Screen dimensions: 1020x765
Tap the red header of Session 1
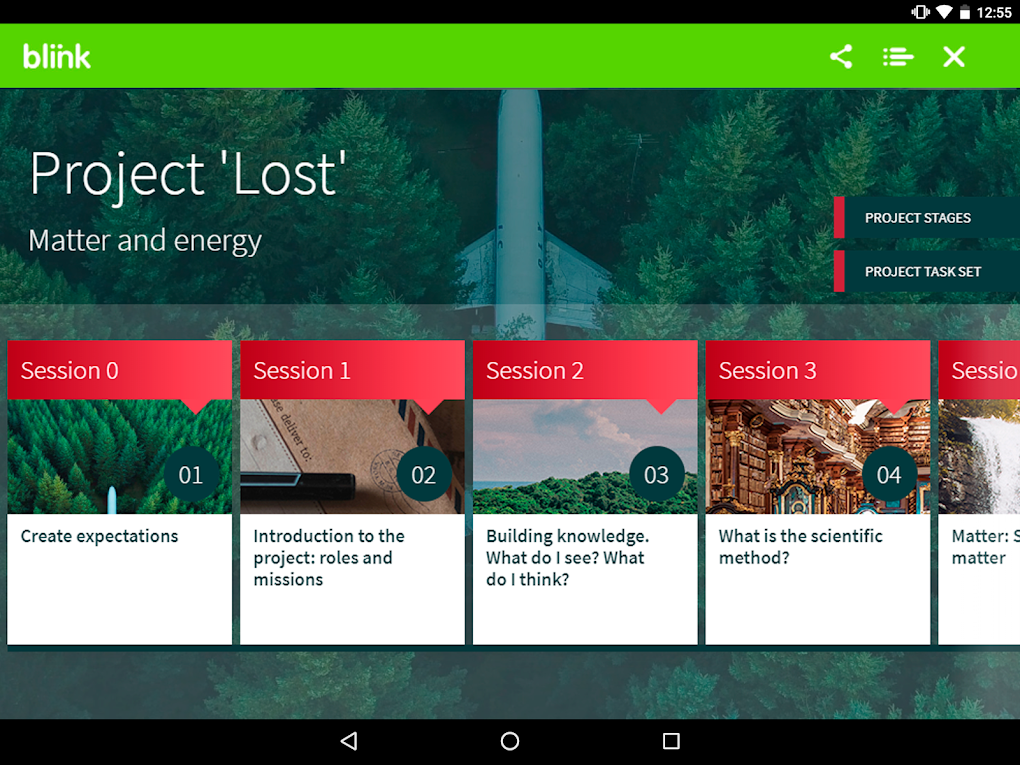point(352,370)
